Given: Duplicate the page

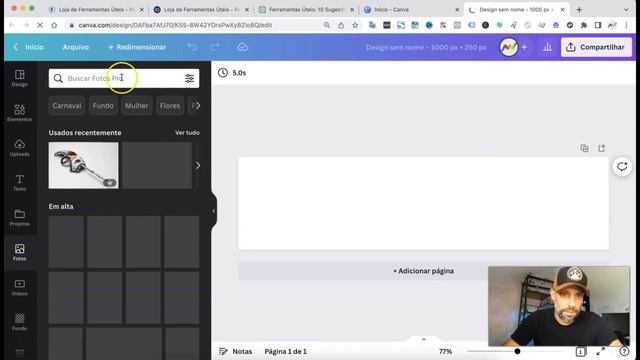Looking at the screenshot, I should coord(584,148).
